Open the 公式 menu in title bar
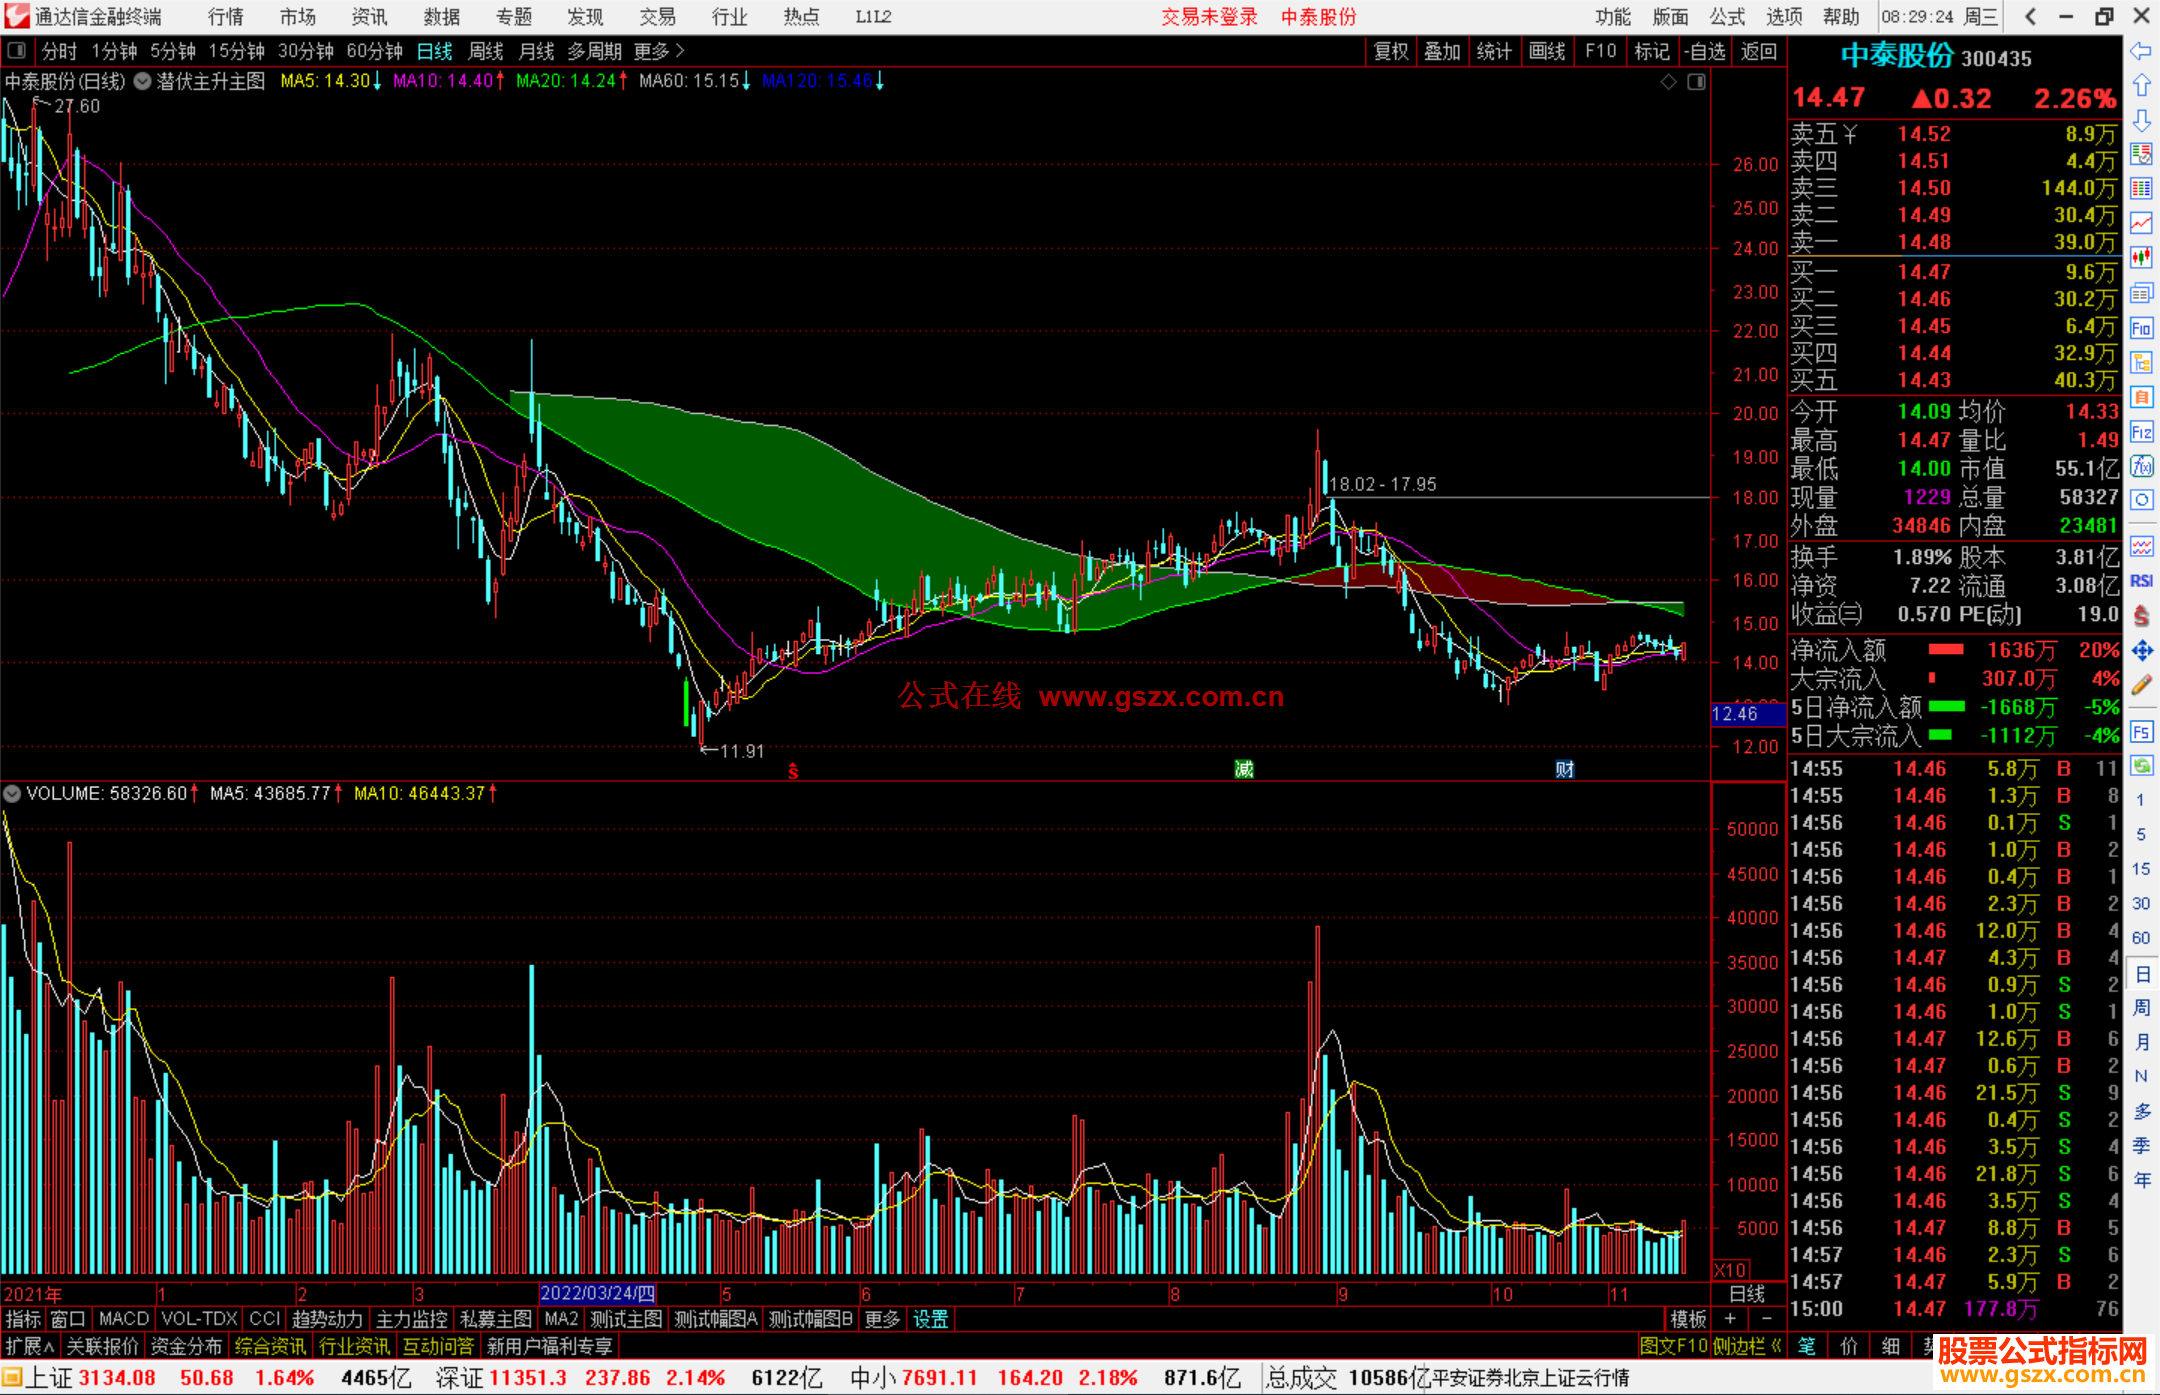 (x=1726, y=17)
